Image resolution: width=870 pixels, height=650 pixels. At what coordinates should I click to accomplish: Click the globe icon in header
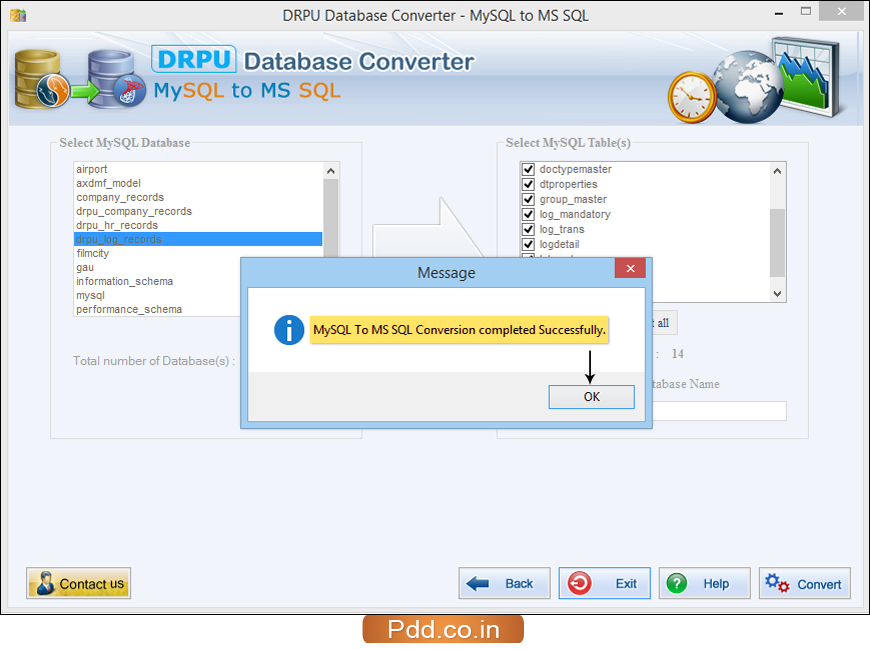(x=747, y=87)
